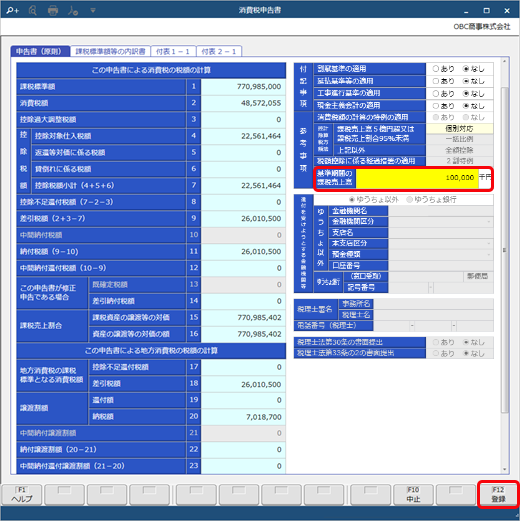Click the PDF output icon

point(73,11)
